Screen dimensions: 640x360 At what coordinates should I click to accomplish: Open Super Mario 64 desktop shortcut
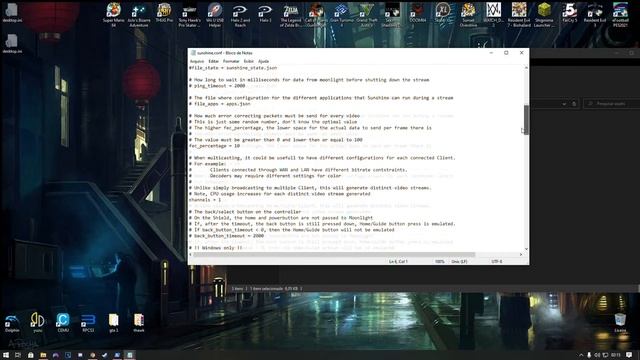113,15
